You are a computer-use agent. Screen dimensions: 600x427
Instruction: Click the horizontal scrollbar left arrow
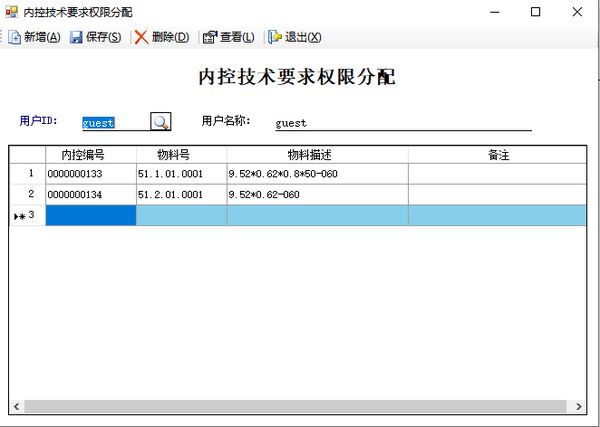(x=16, y=407)
